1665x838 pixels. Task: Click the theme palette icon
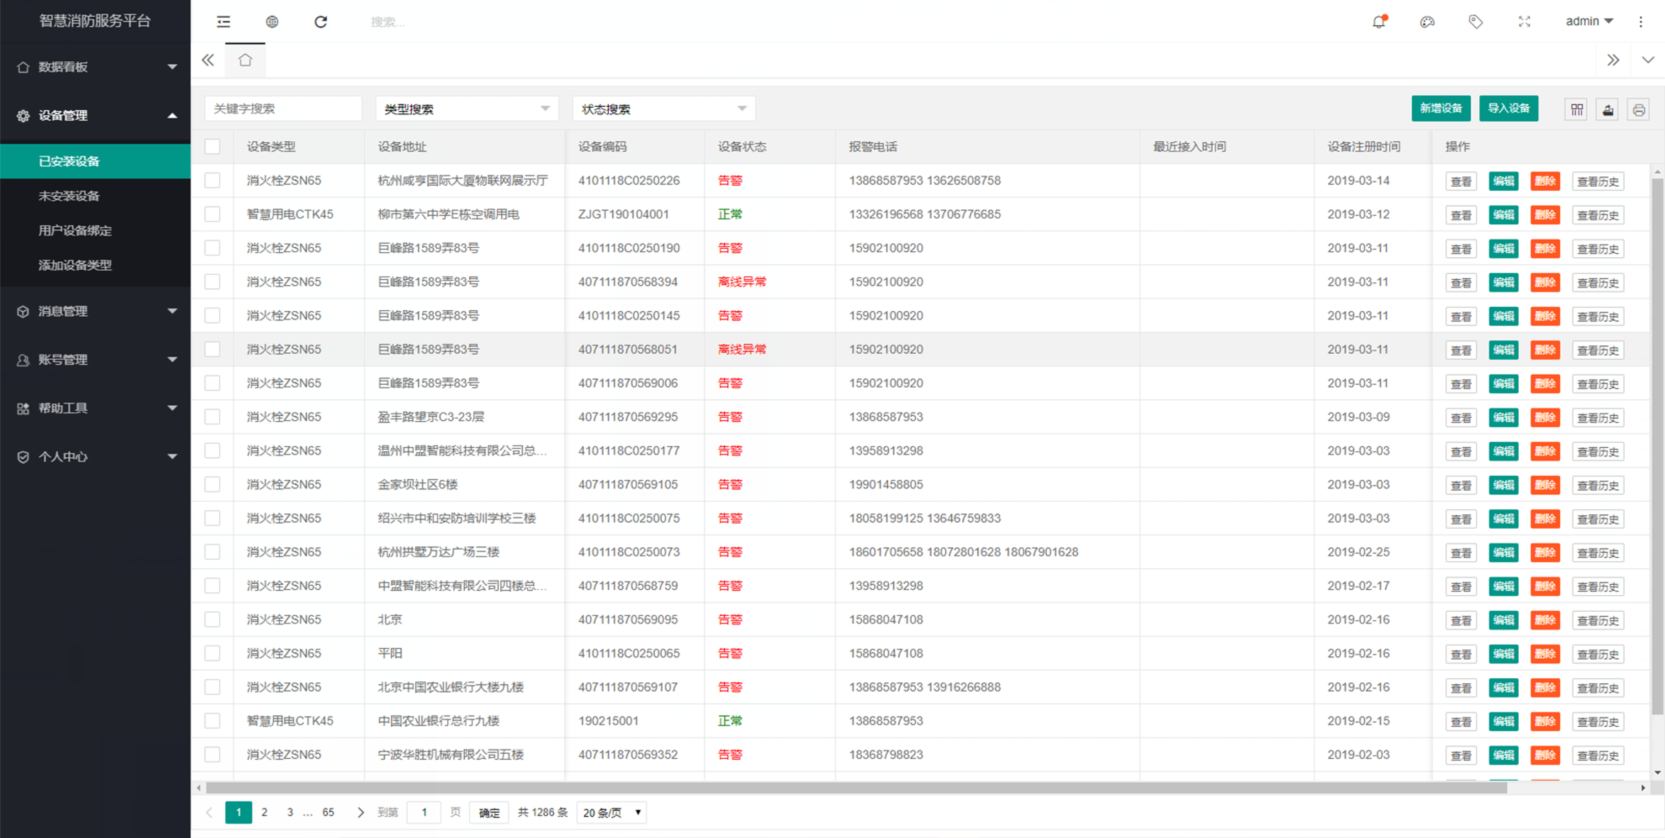1427,21
